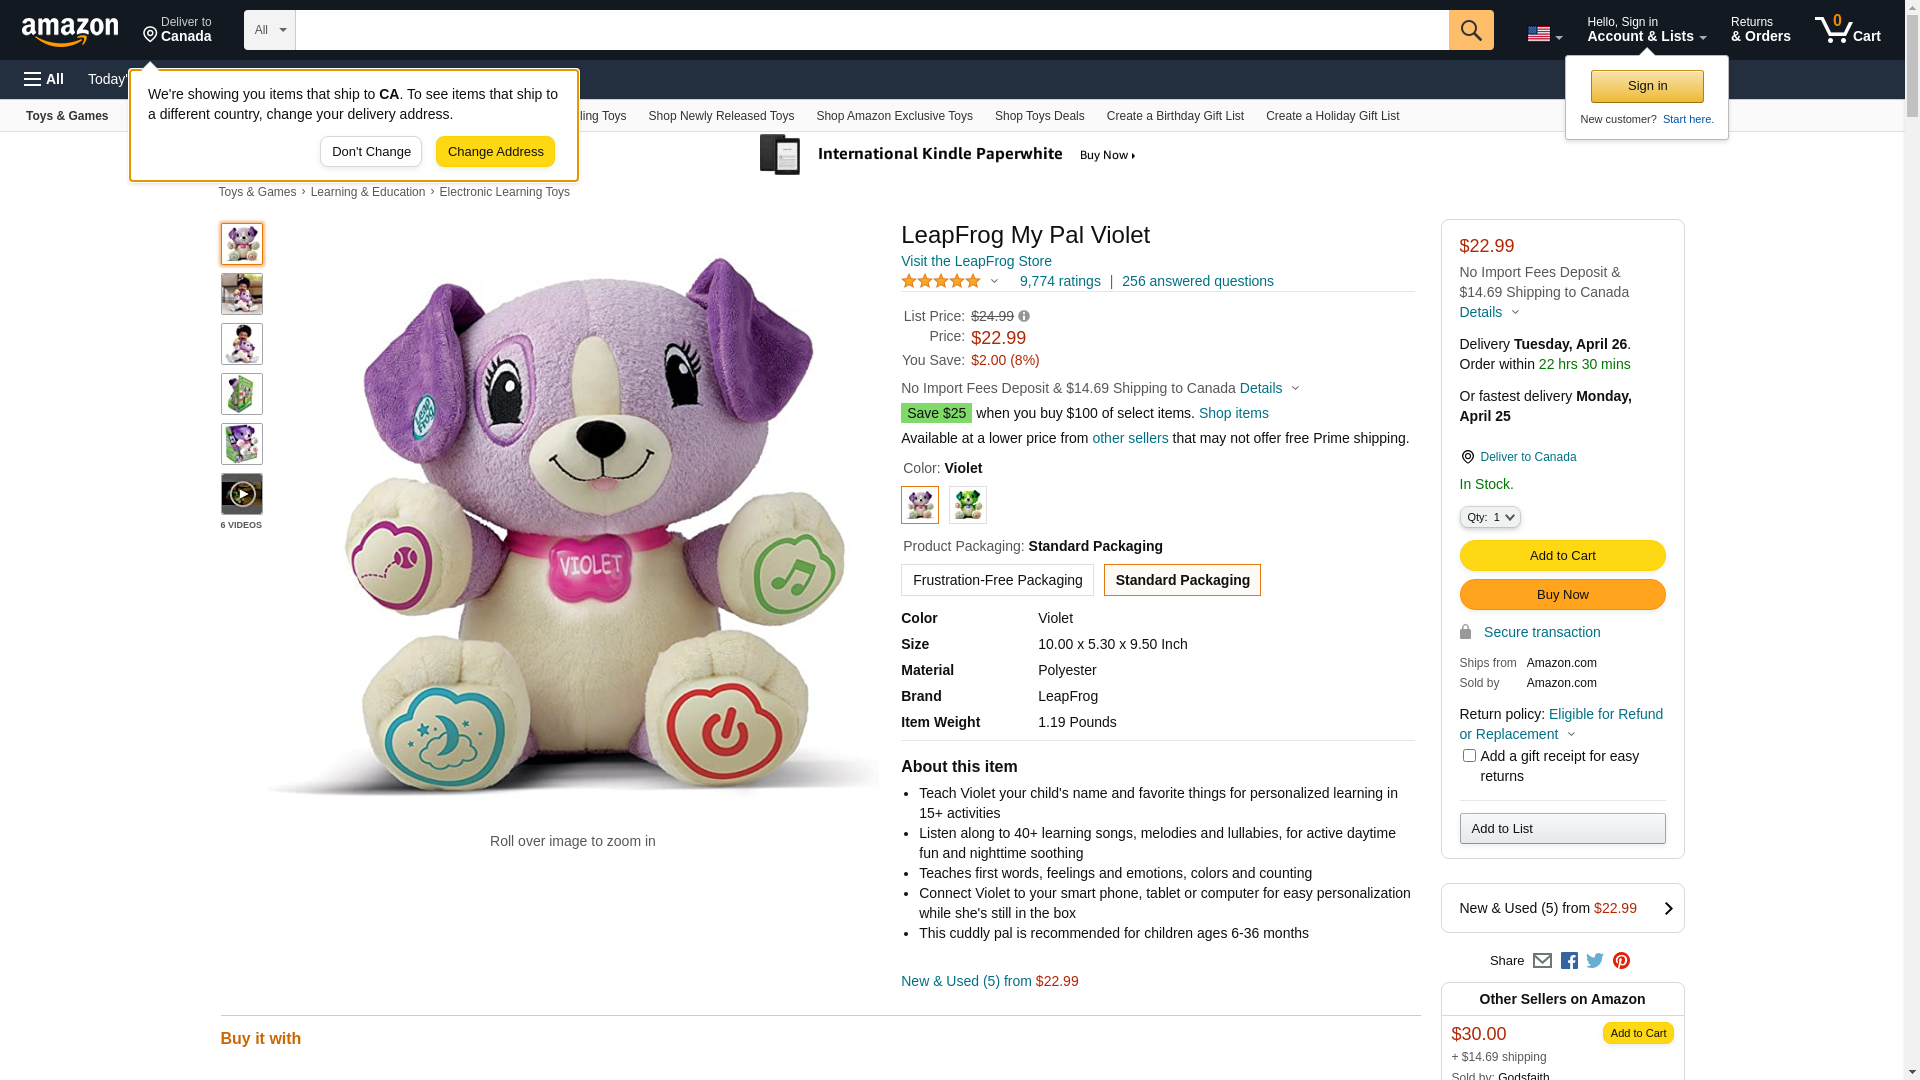Screen dimensions: 1920x1080
Task: Check the gift receipt checkbox
Action: click(x=1469, y=756)
